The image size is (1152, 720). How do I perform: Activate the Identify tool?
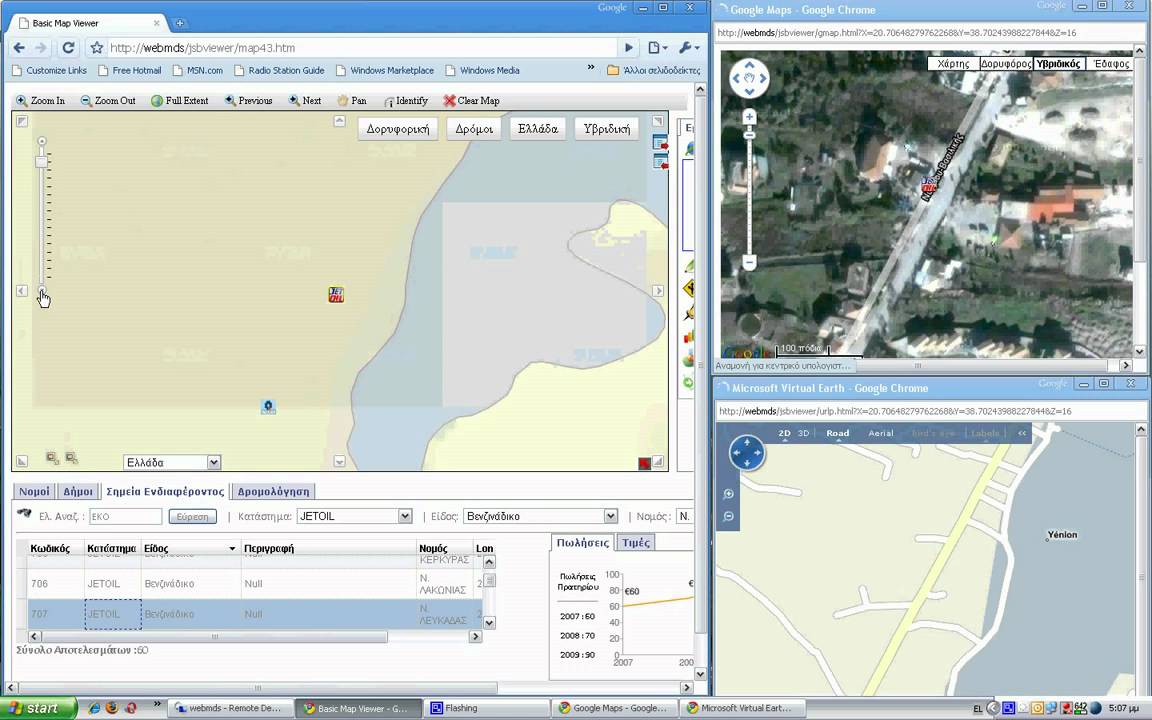coord(406,101)
